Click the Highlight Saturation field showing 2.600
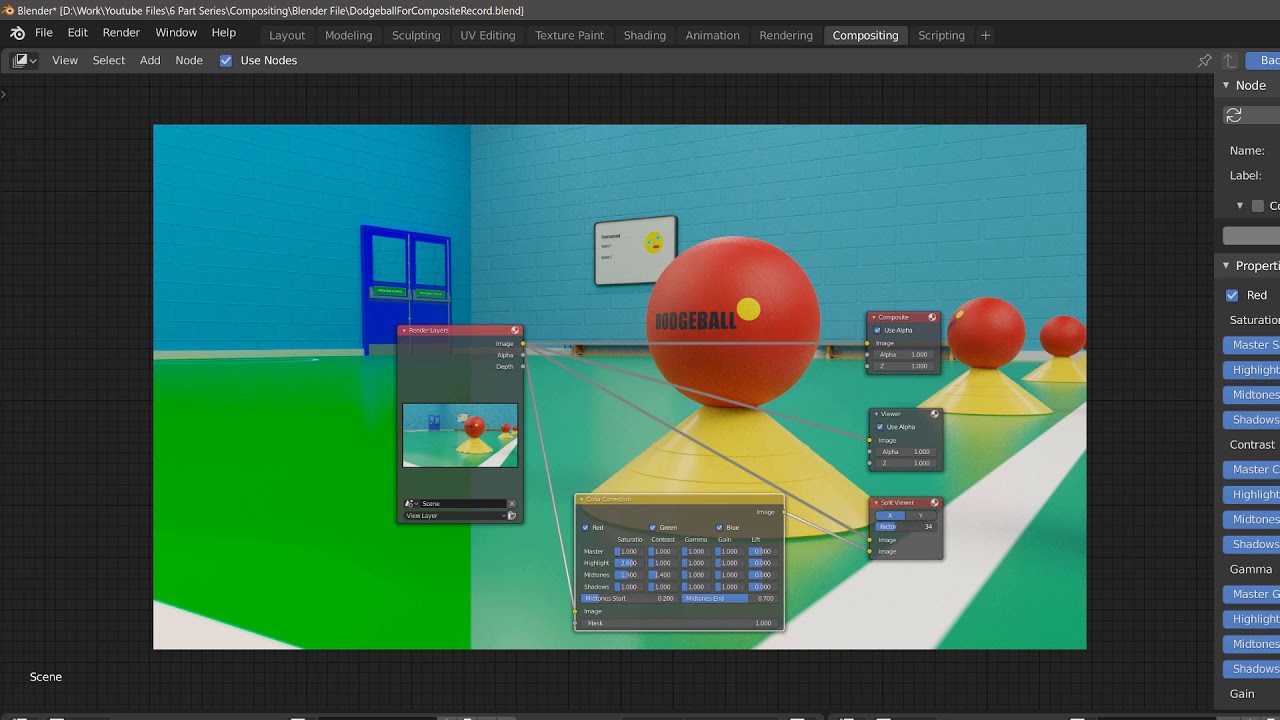The width and height of the screenshot is (1280, 720). [629, 563]
